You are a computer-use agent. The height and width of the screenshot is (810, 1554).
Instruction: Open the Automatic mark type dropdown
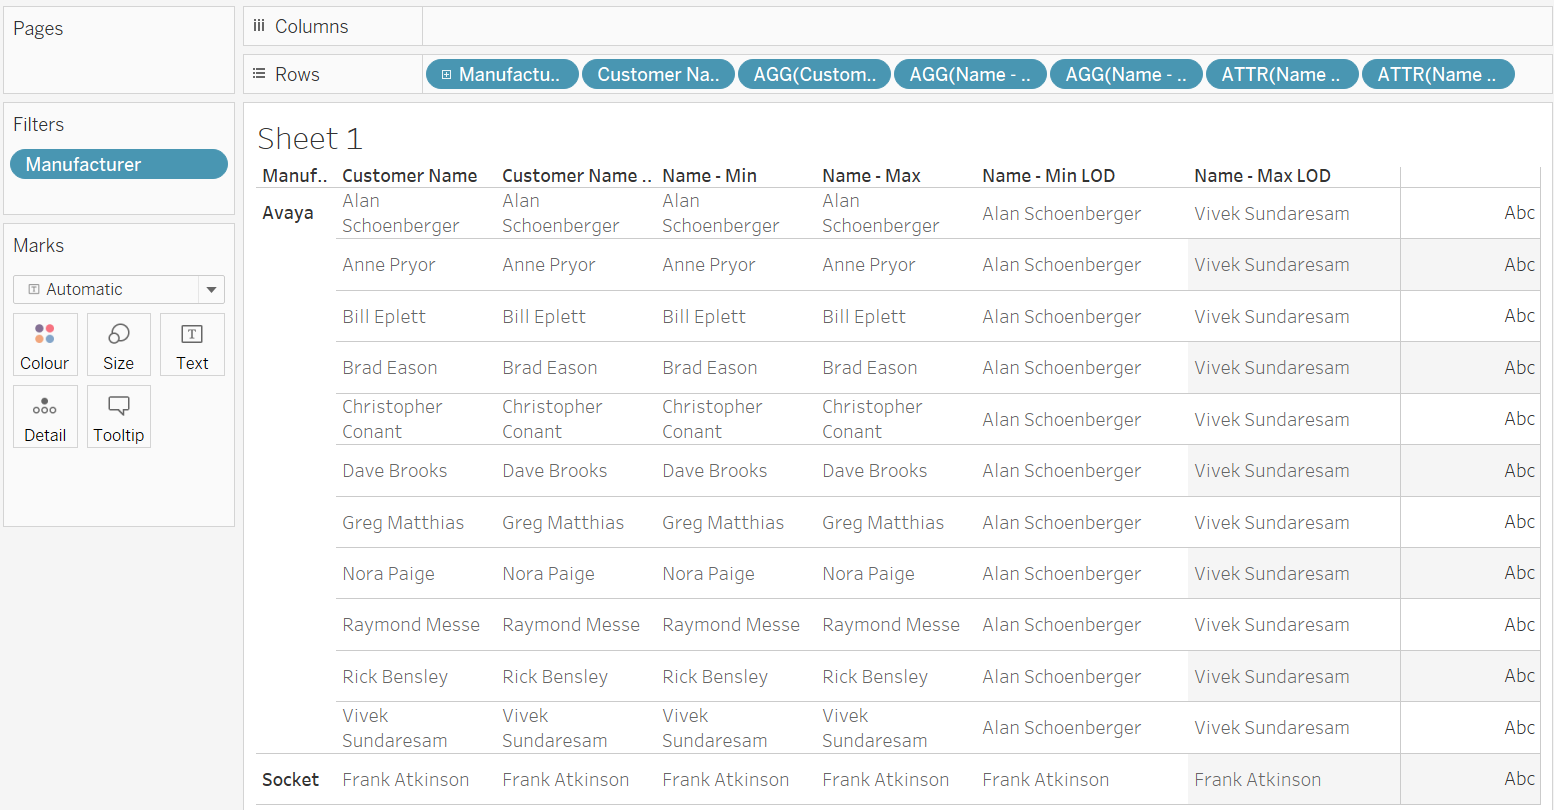211,290
